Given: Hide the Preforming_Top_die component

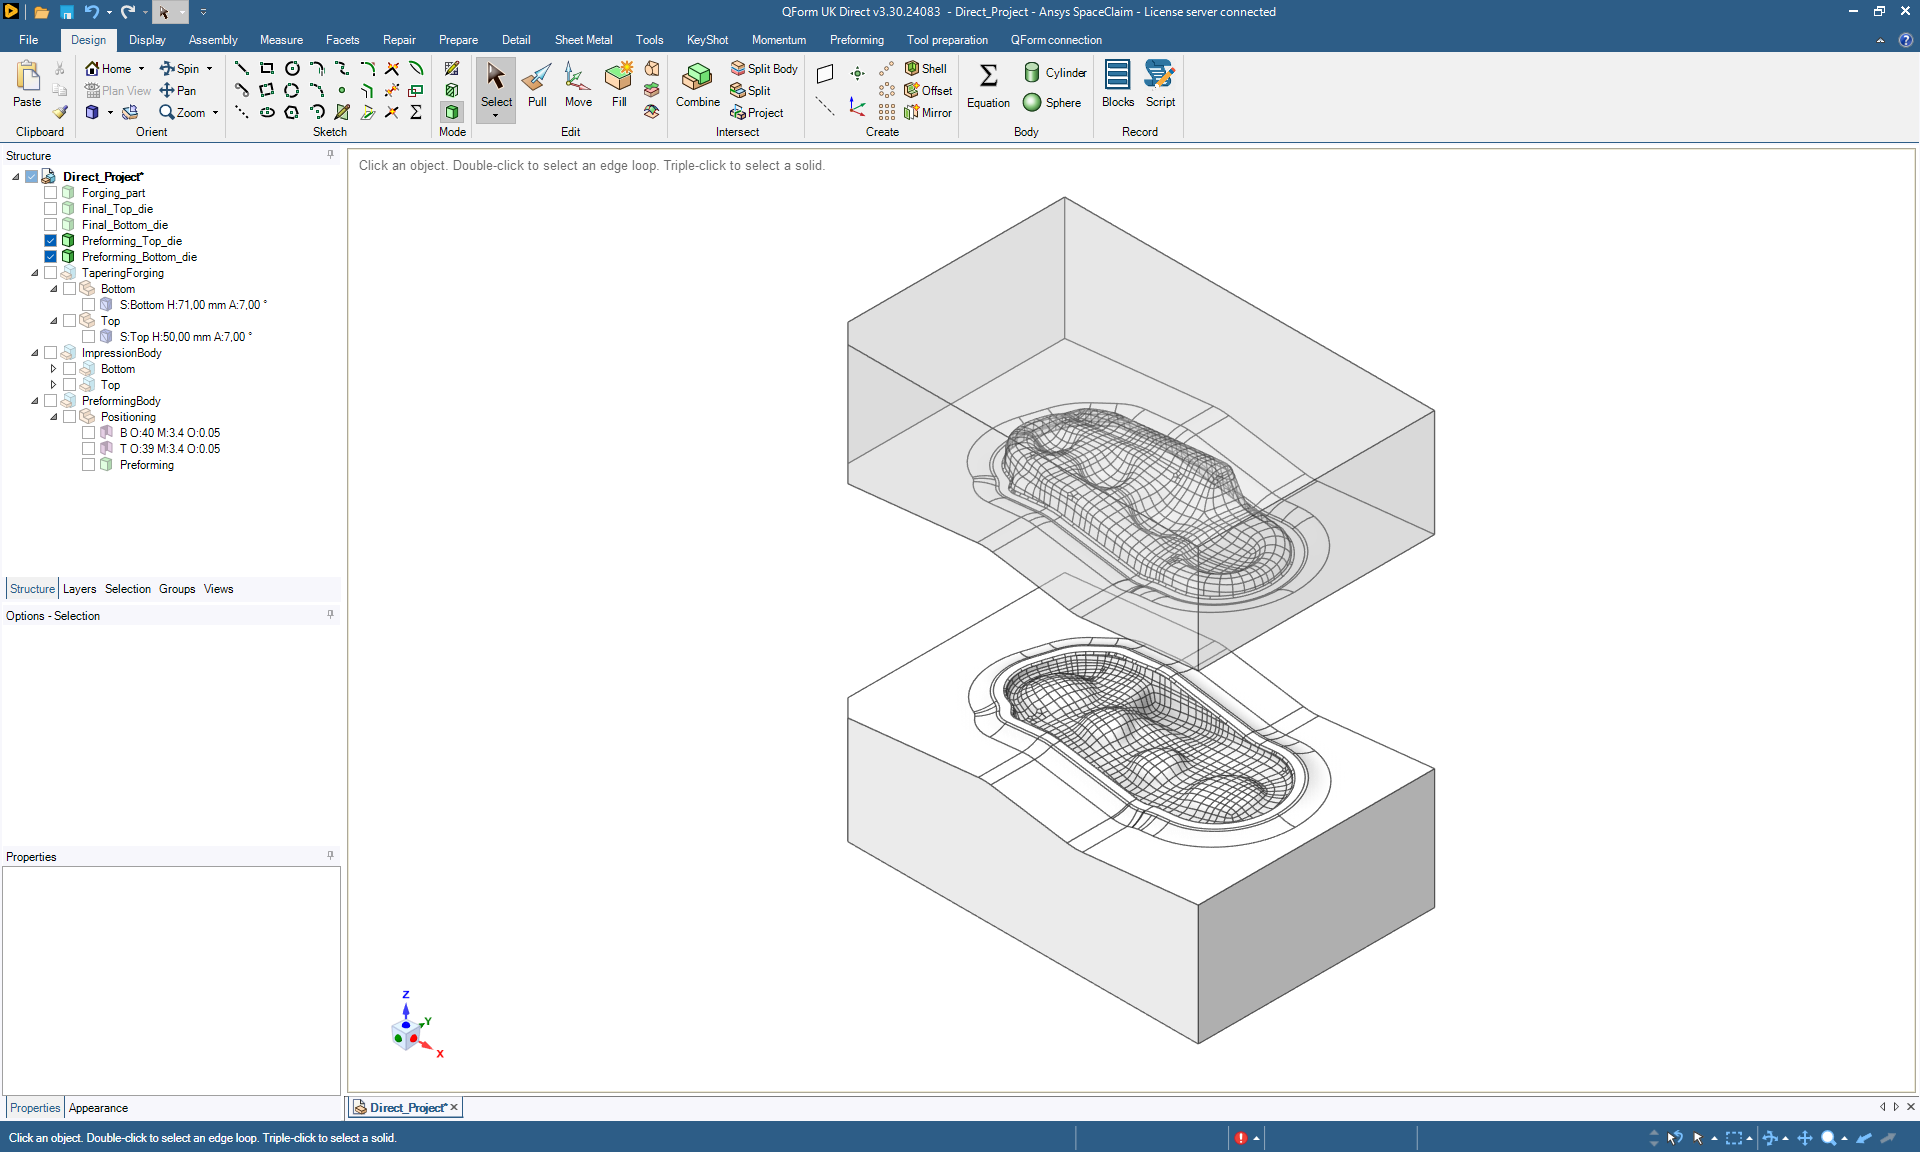Looking at the screenshot, I should coord(51,241).
